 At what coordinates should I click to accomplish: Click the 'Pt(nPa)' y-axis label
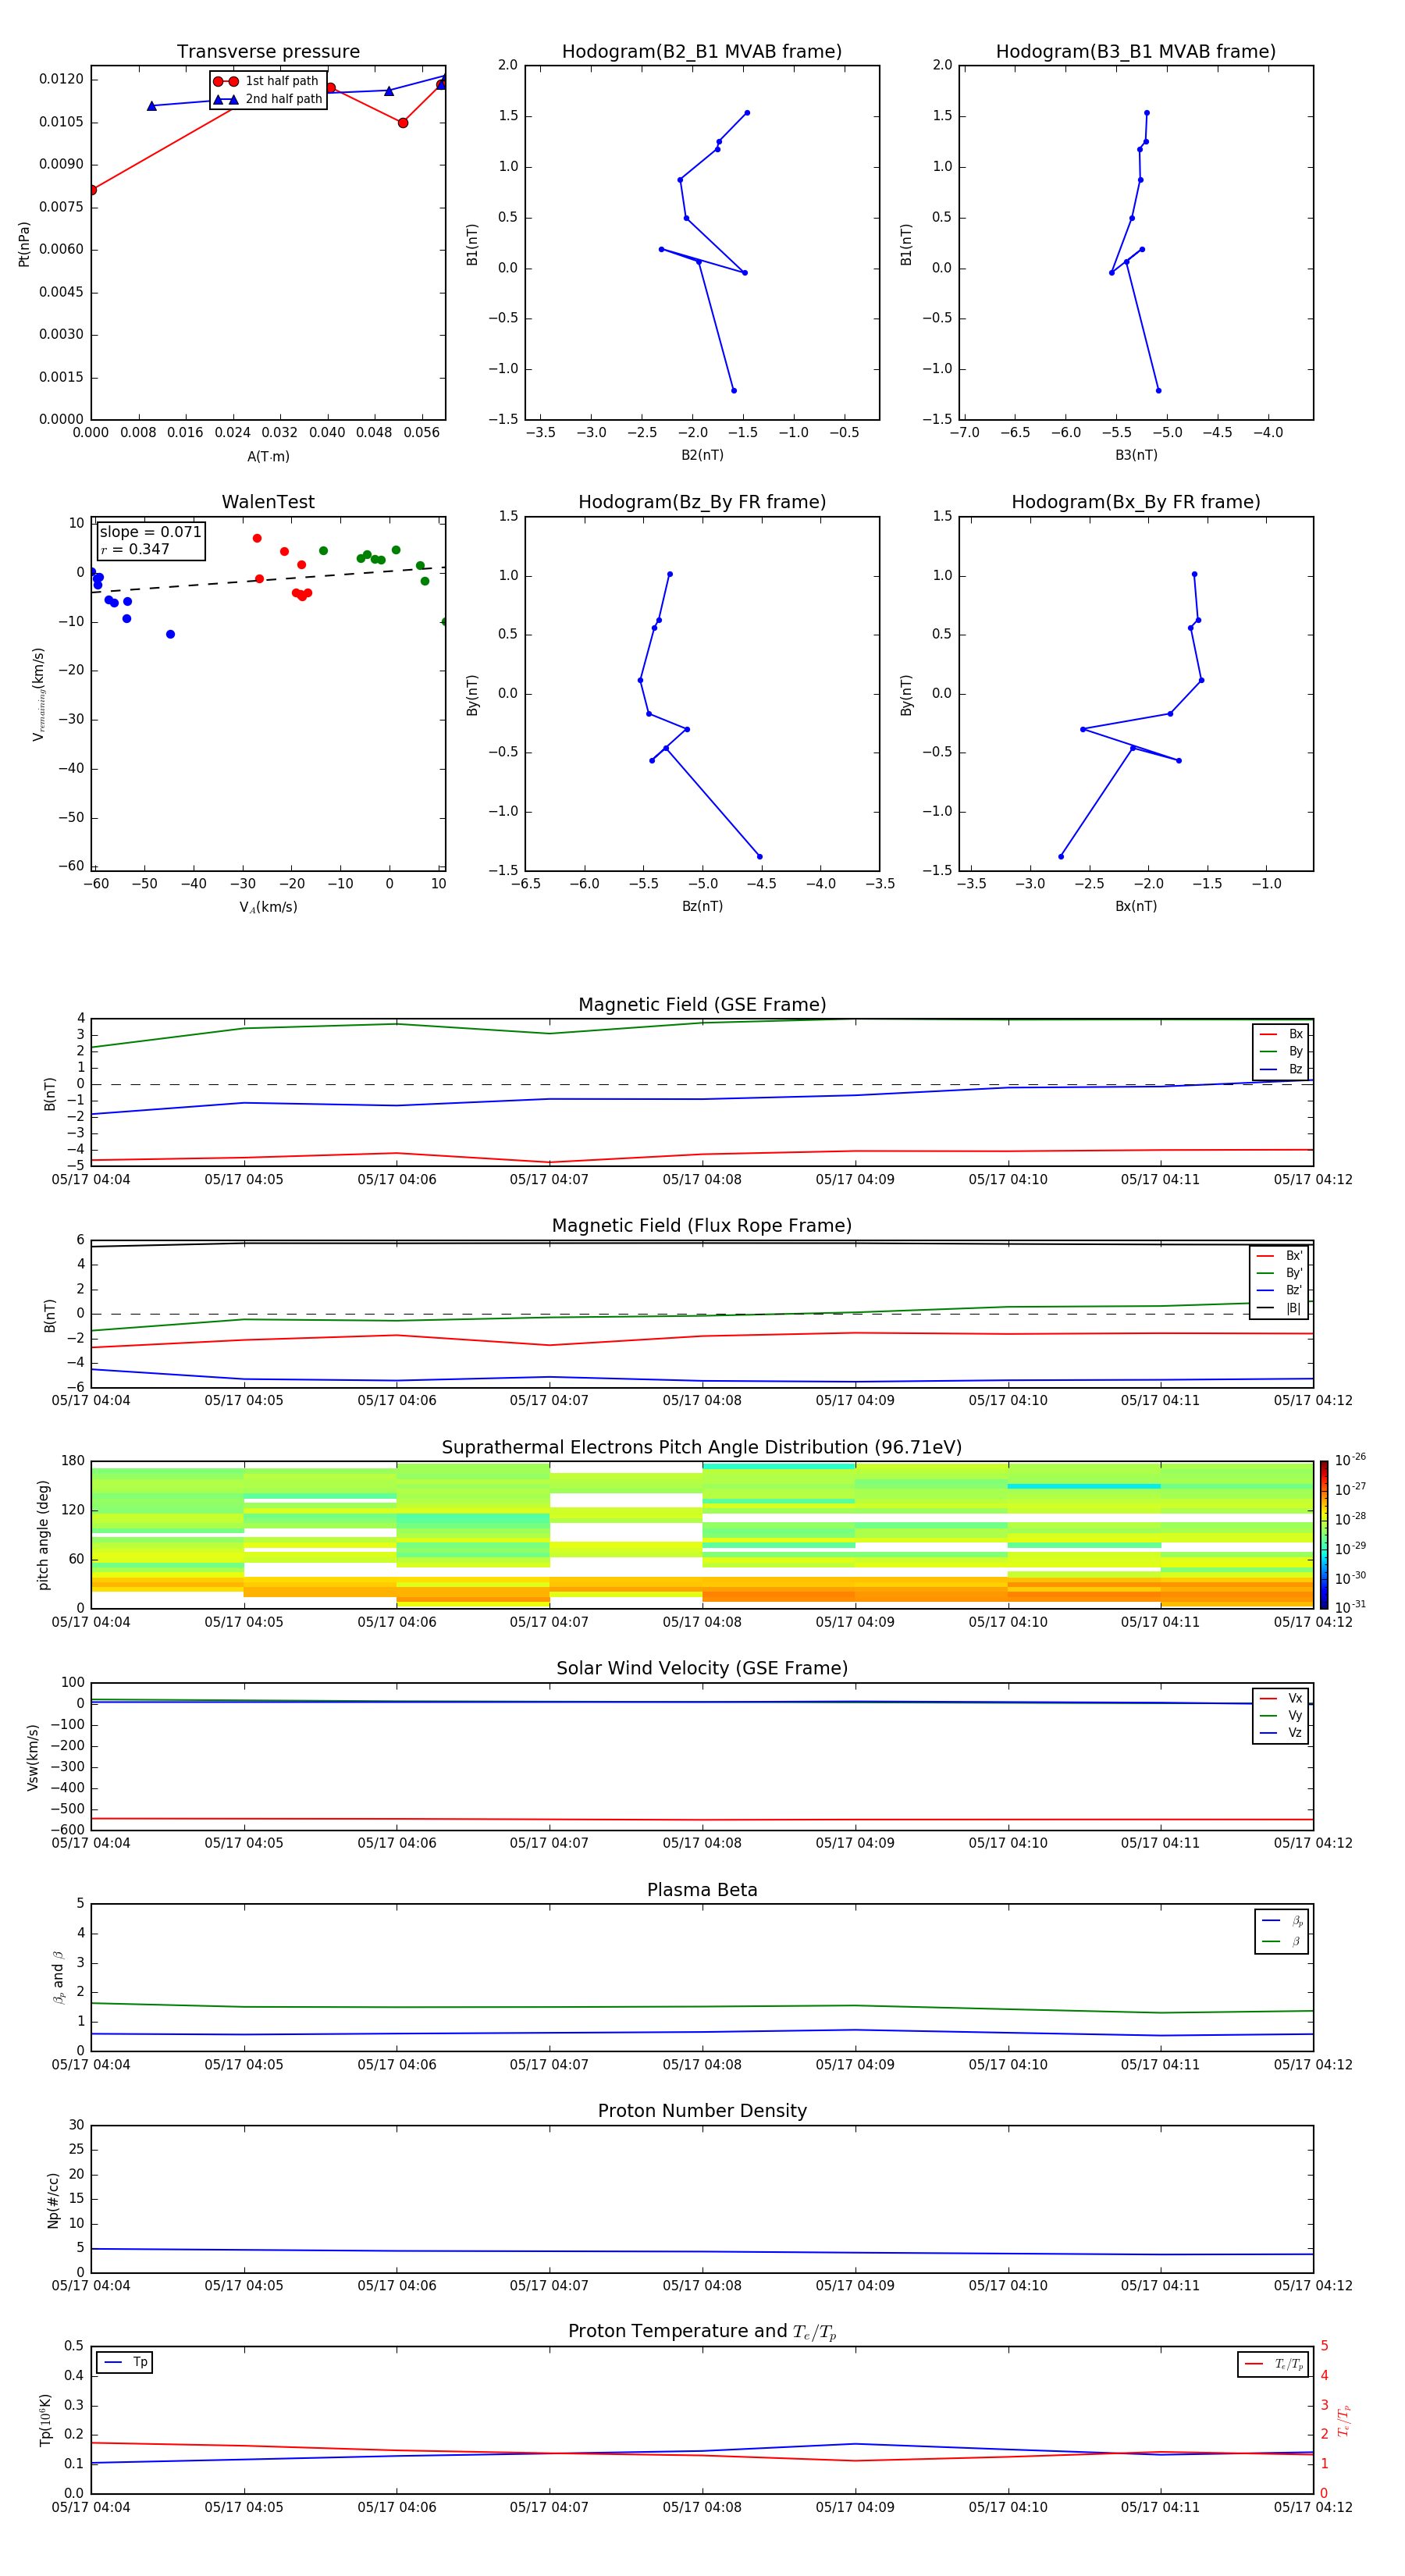click(24, 244)
